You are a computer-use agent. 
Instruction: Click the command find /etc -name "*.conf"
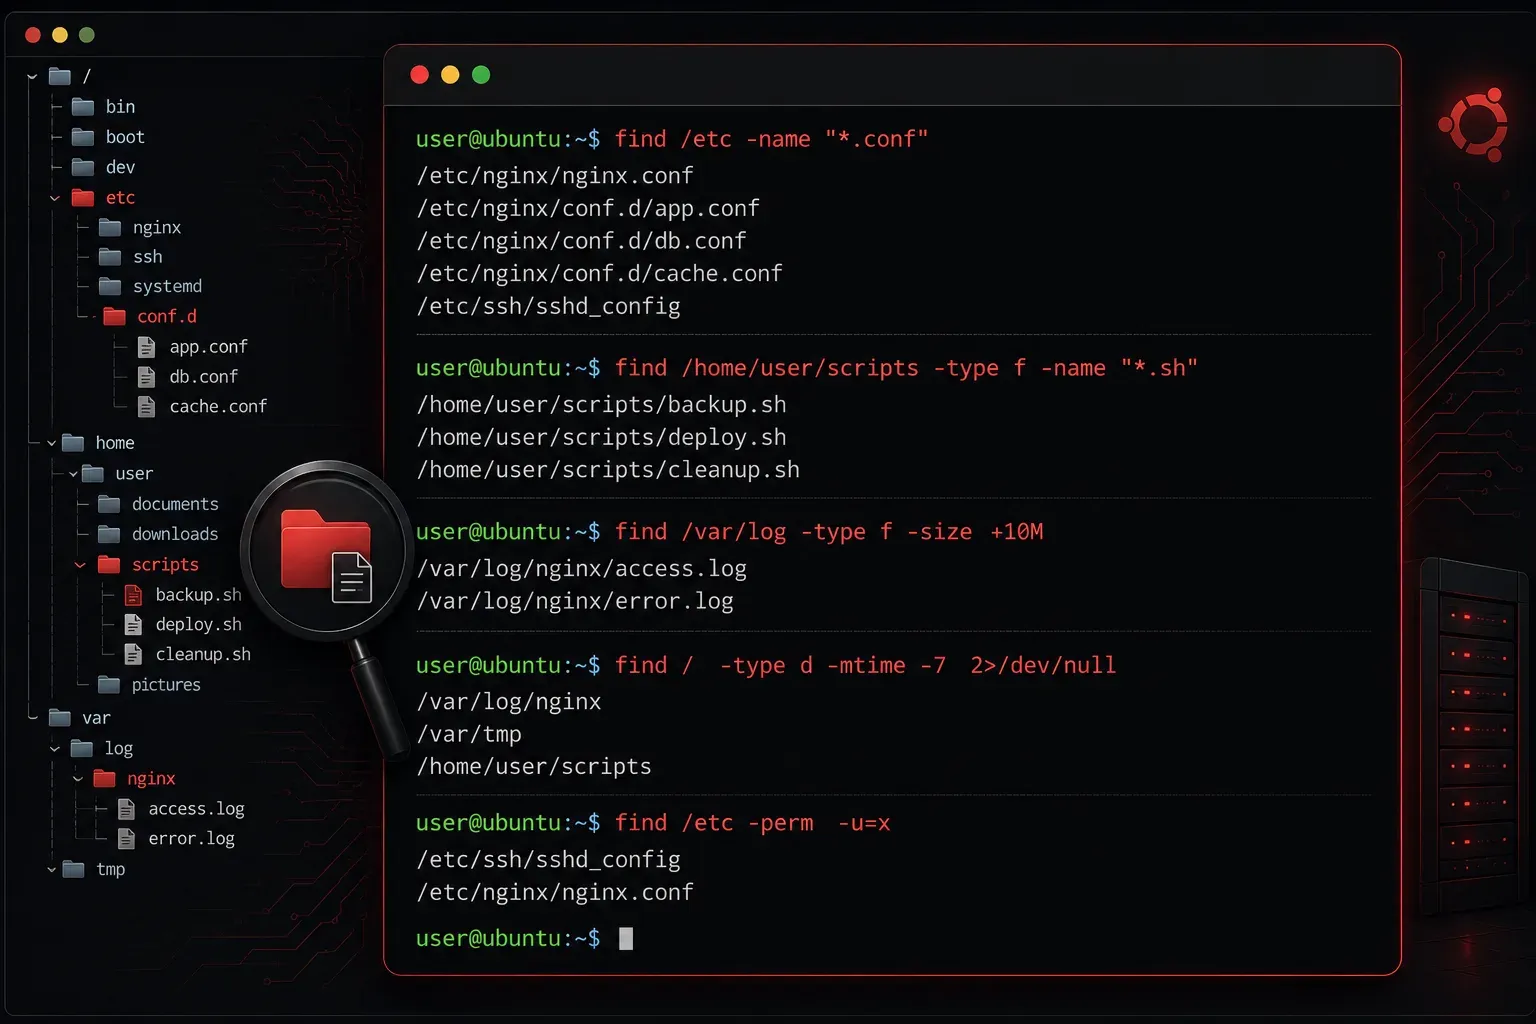pos(771,139)
